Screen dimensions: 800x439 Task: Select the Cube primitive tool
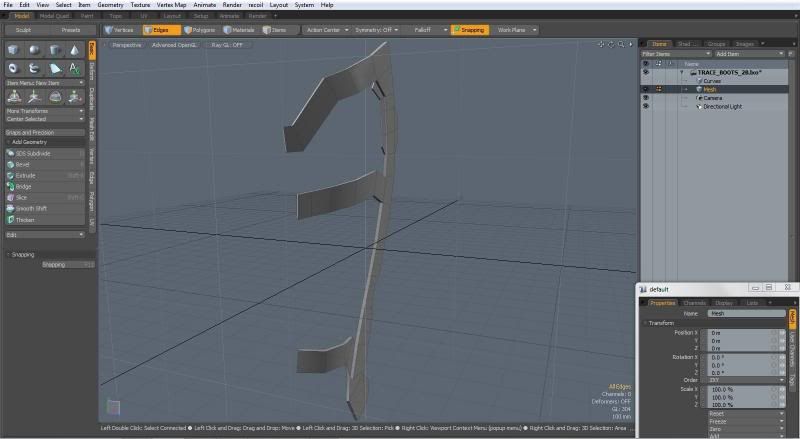14,49
